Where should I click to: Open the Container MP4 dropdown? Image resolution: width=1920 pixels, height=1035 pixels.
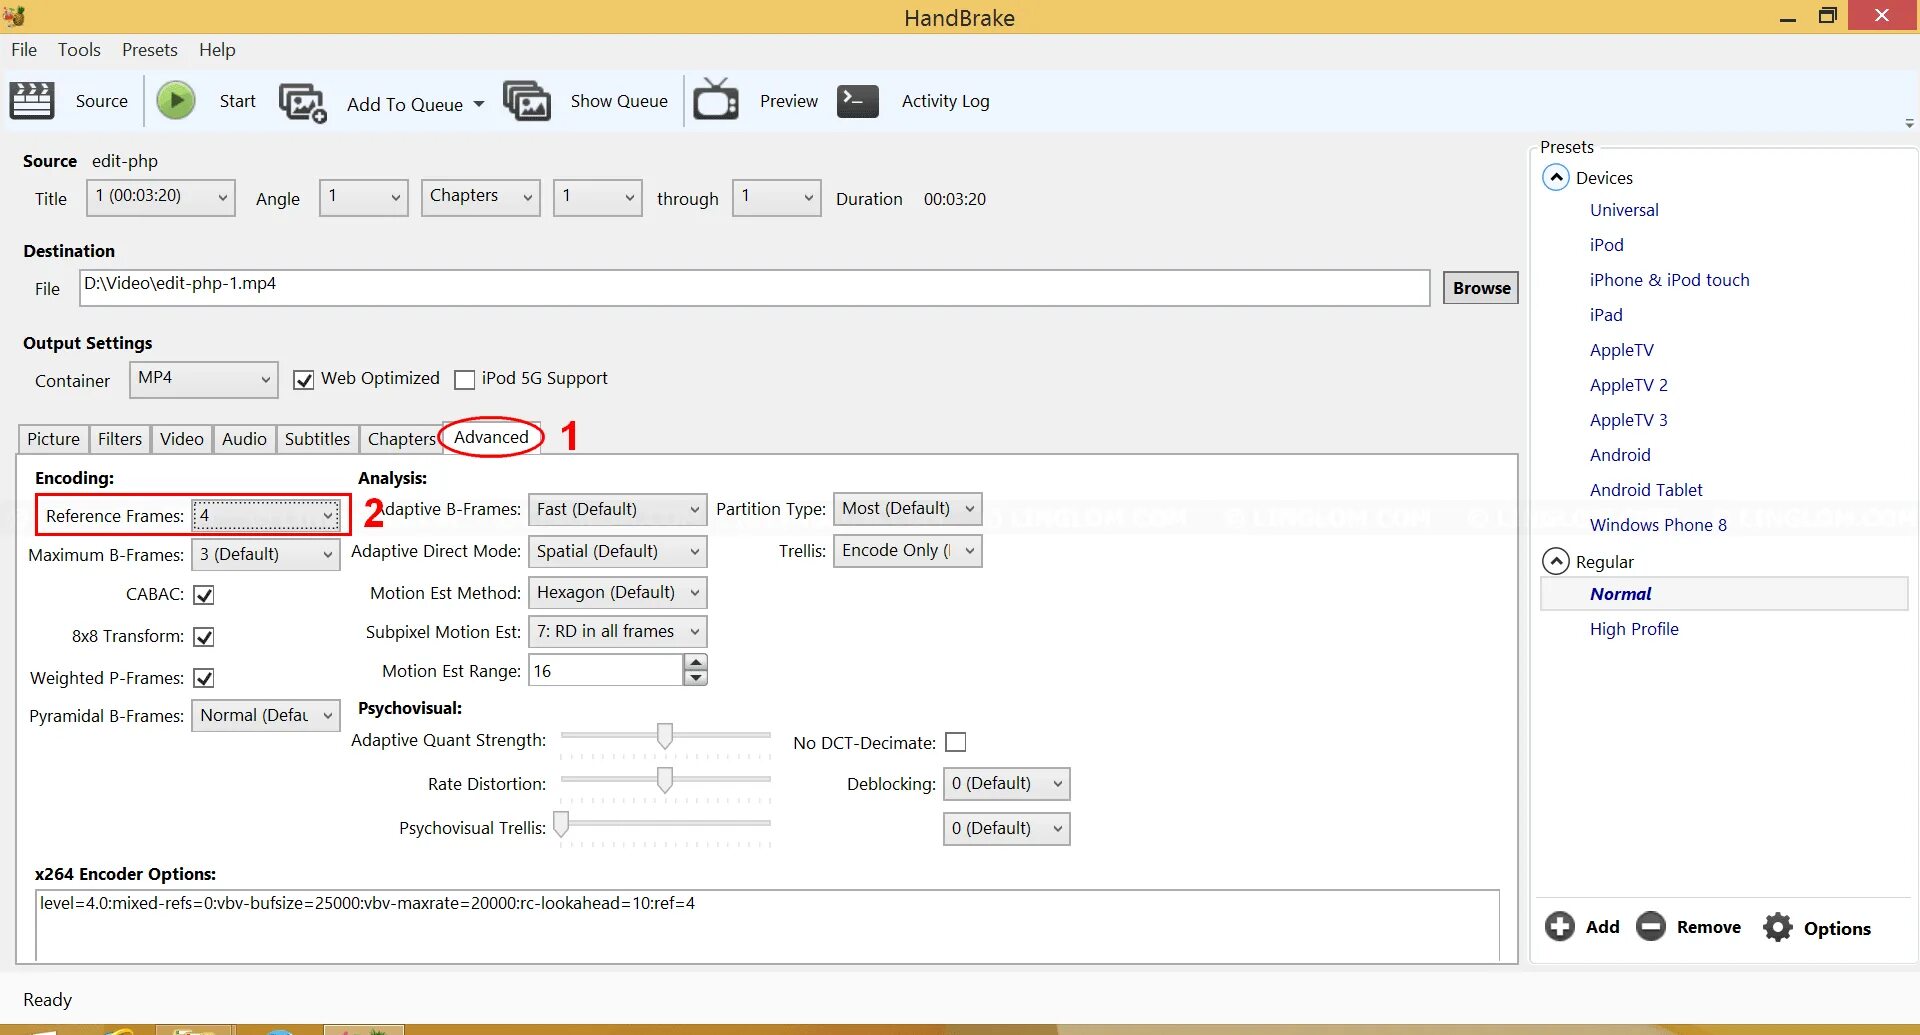[203, 379]
